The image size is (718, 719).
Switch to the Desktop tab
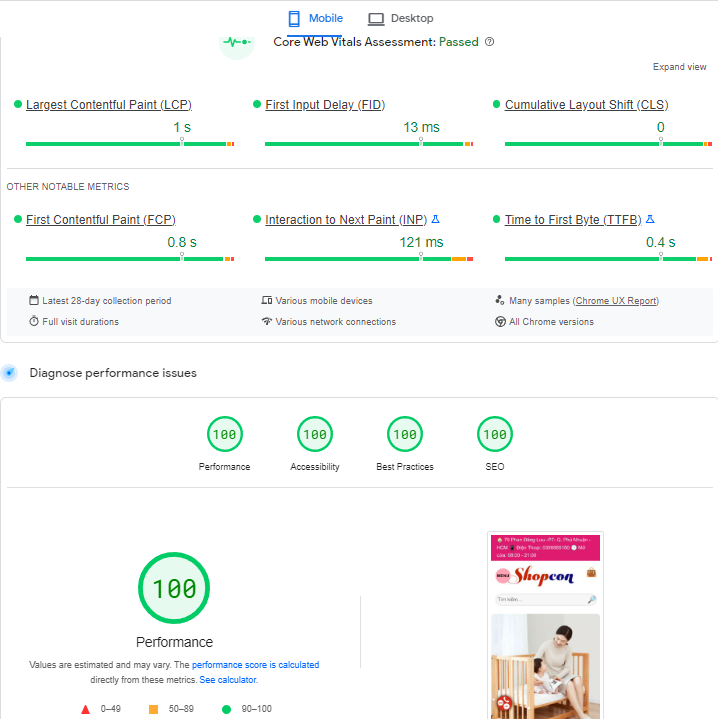(400, 18)
